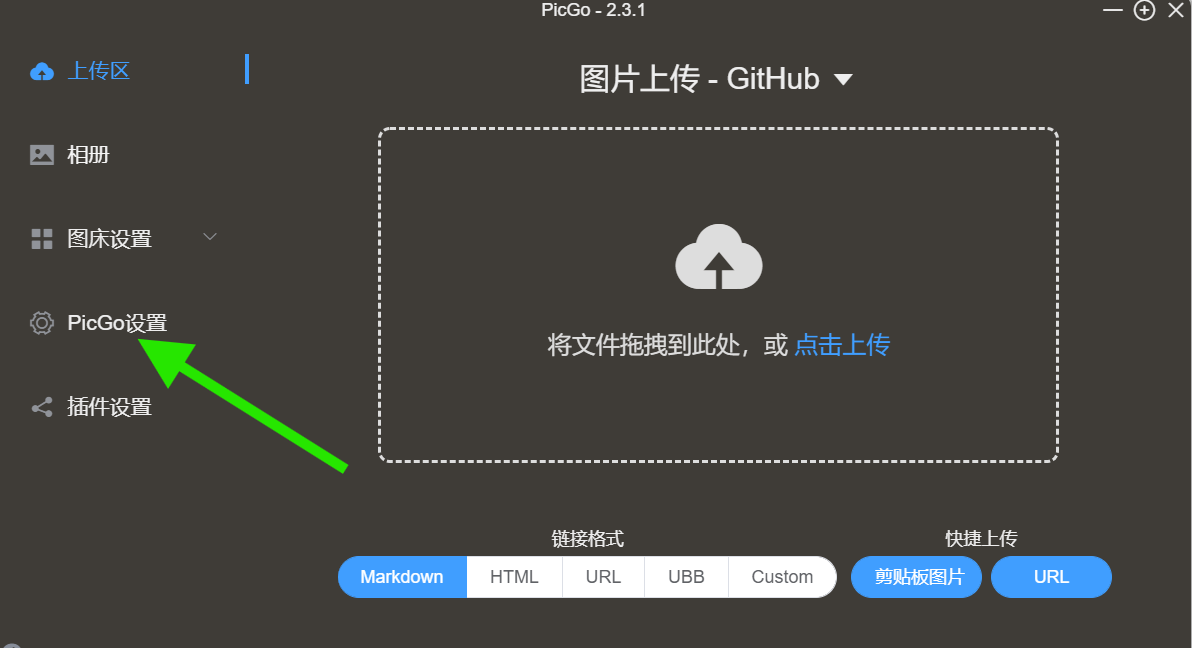The width and height of the screenshot is (1192, 648).
Task: Click the album picture icon
Action: coord(42,155)
